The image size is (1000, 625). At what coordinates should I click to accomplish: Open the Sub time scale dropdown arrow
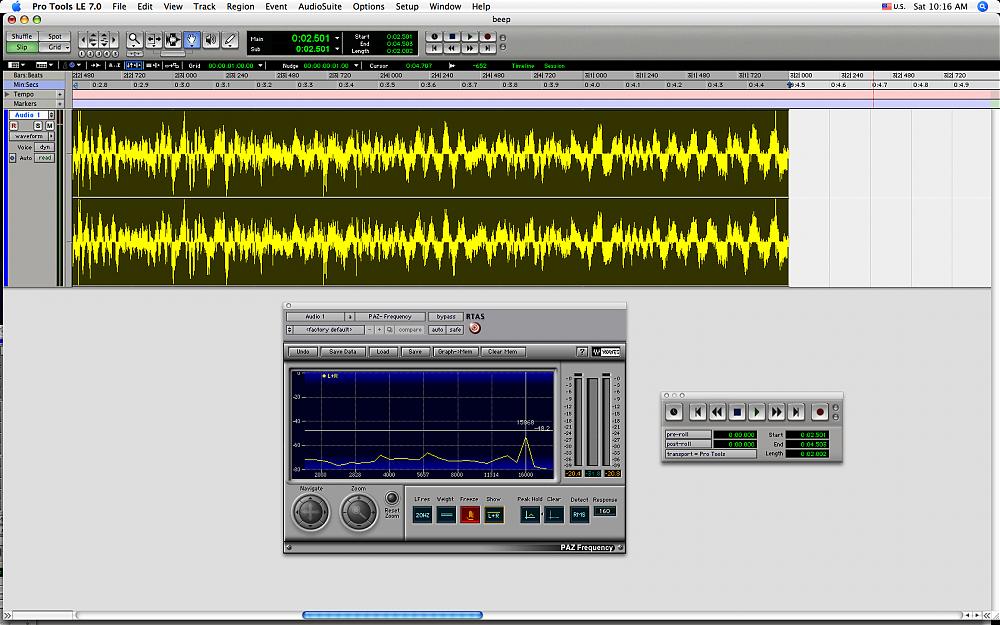pos(337,49)
